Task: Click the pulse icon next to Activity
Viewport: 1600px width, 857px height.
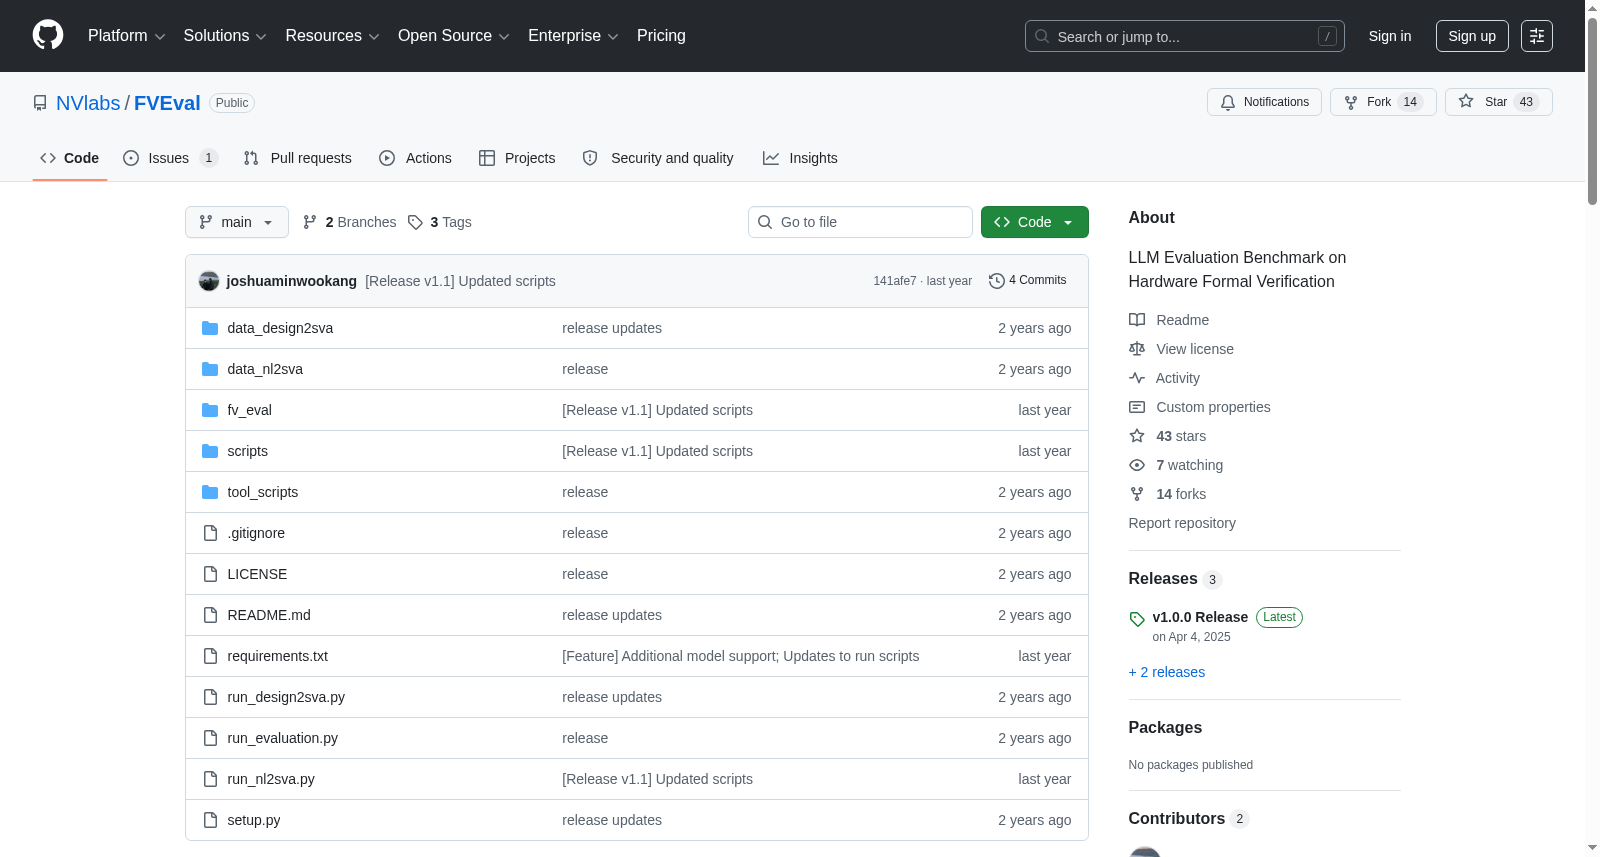Action: 1137,378
